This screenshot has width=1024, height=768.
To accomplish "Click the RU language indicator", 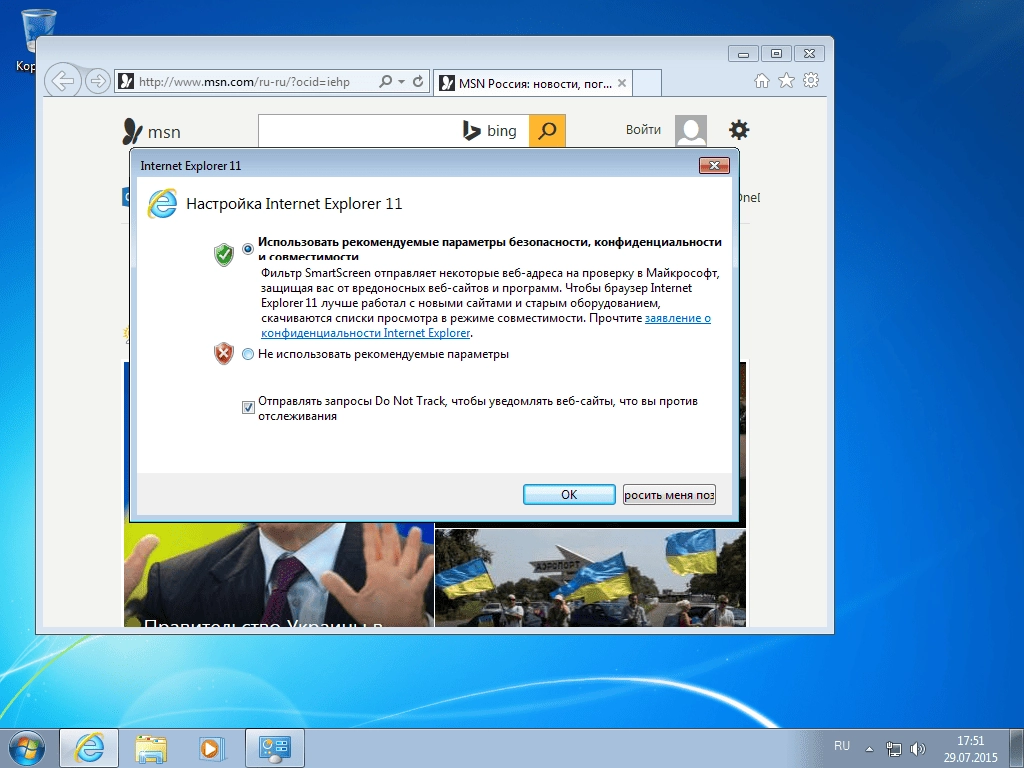I will (842, 746).
